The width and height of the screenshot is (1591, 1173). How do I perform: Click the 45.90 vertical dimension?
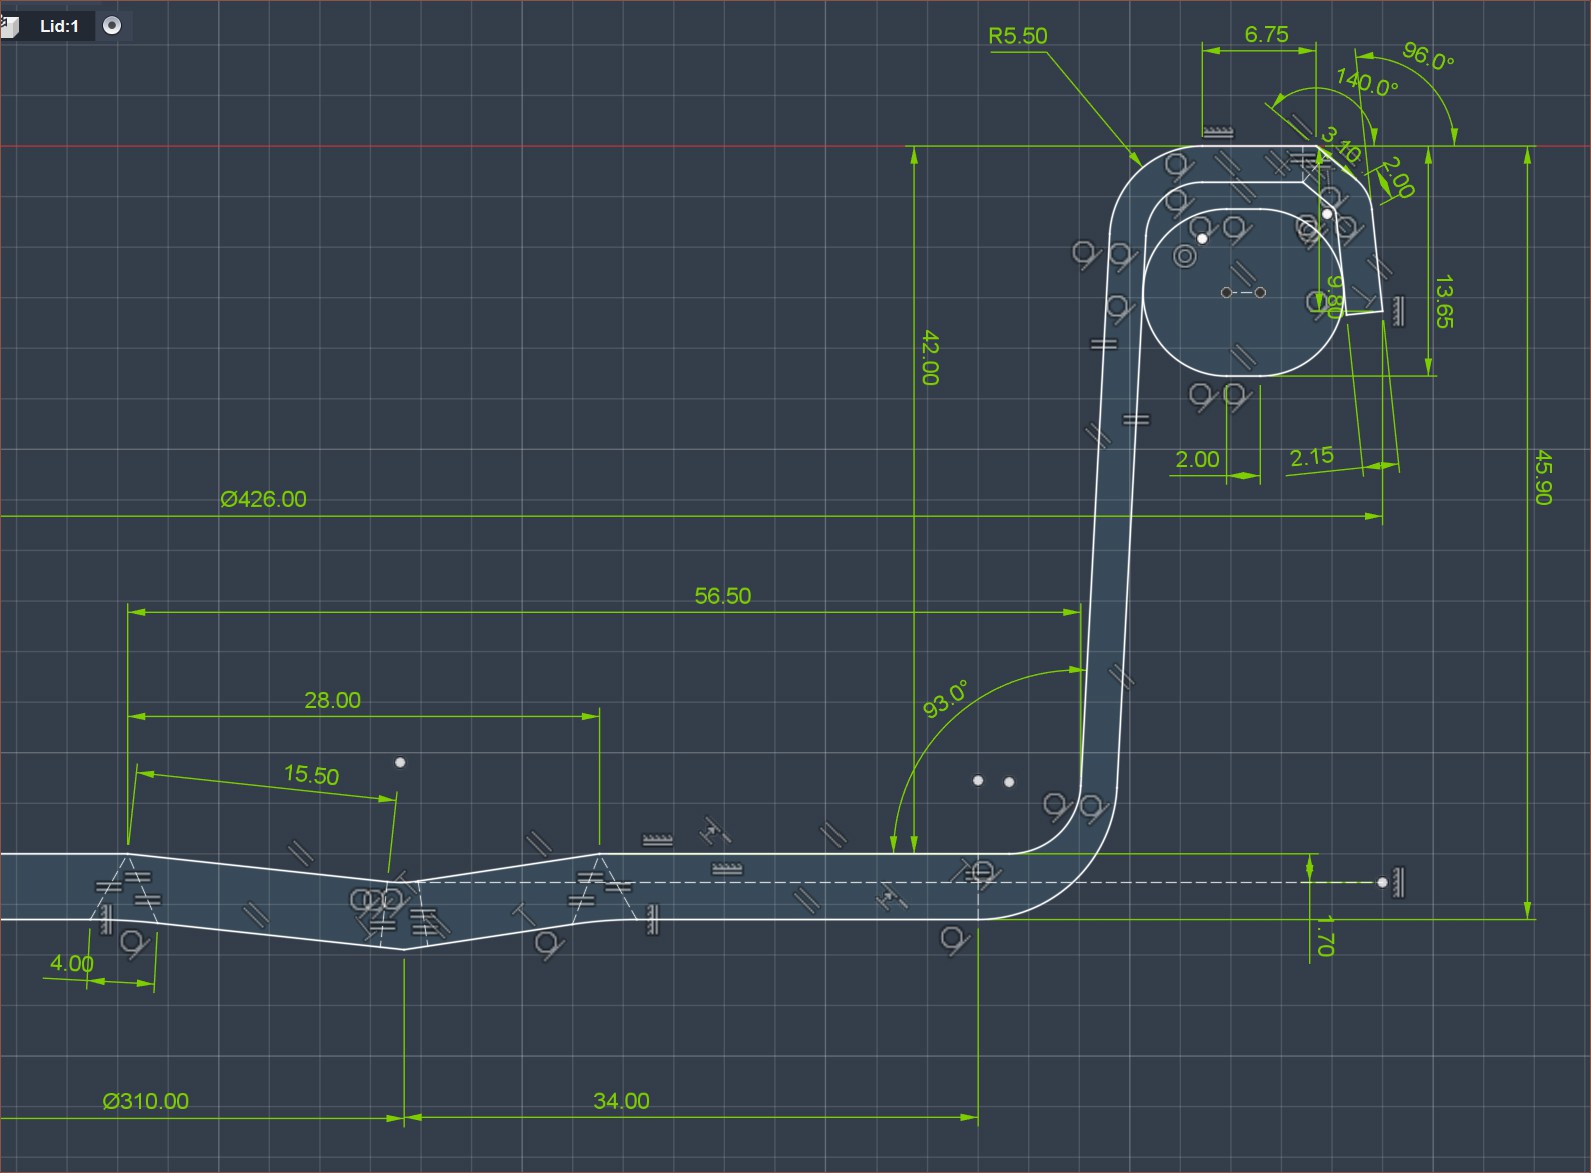[x=1542, y=477]
